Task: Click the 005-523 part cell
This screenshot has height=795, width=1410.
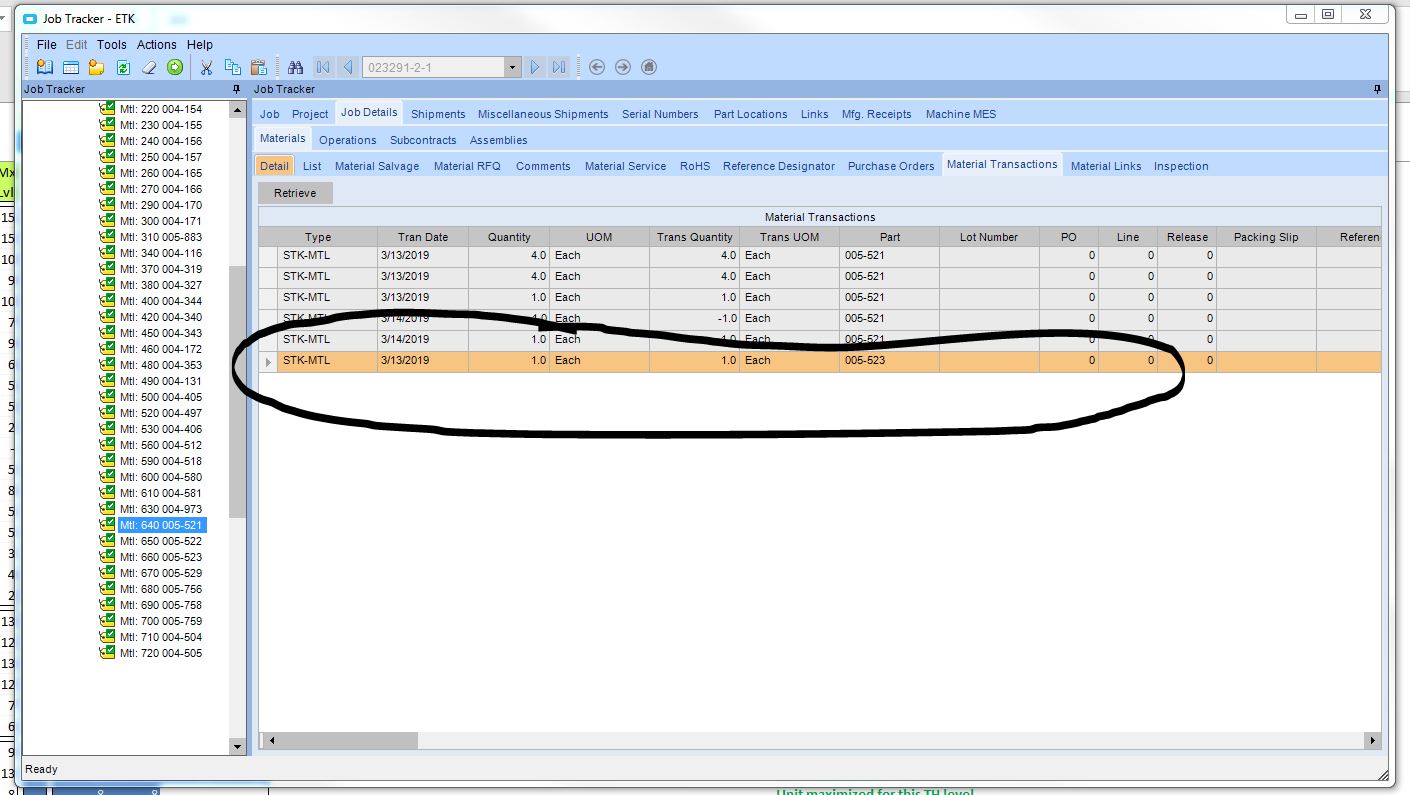Action: click(889, 361)
